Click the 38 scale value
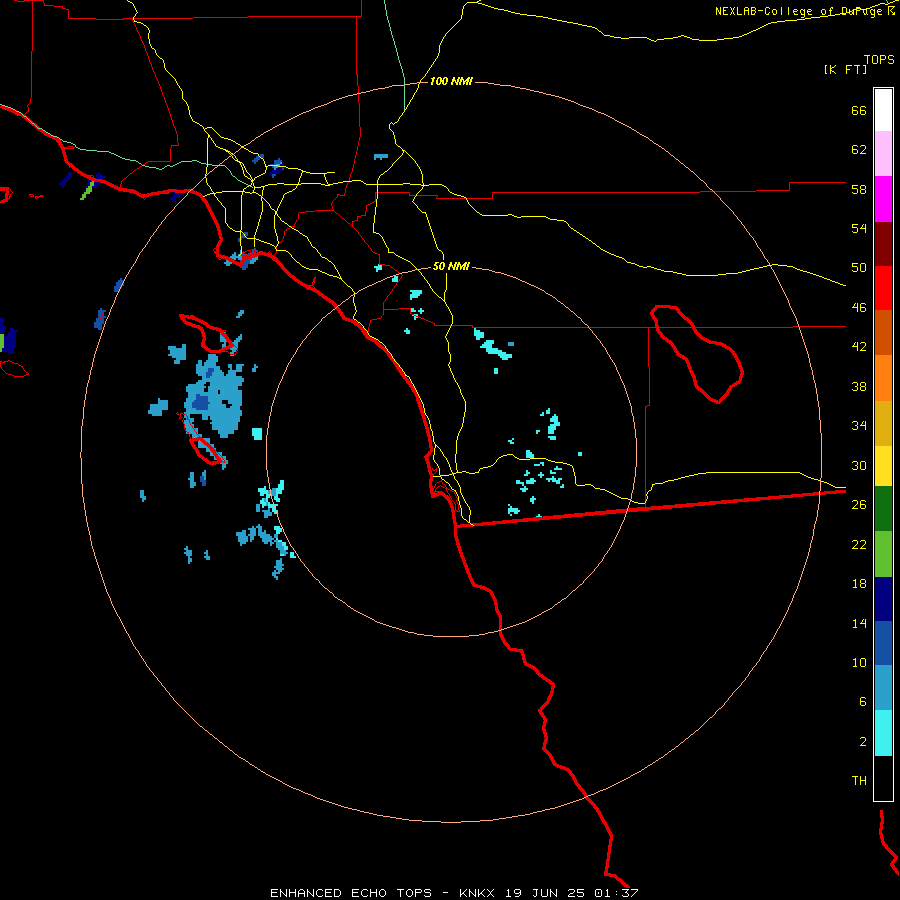 (859, 386)
